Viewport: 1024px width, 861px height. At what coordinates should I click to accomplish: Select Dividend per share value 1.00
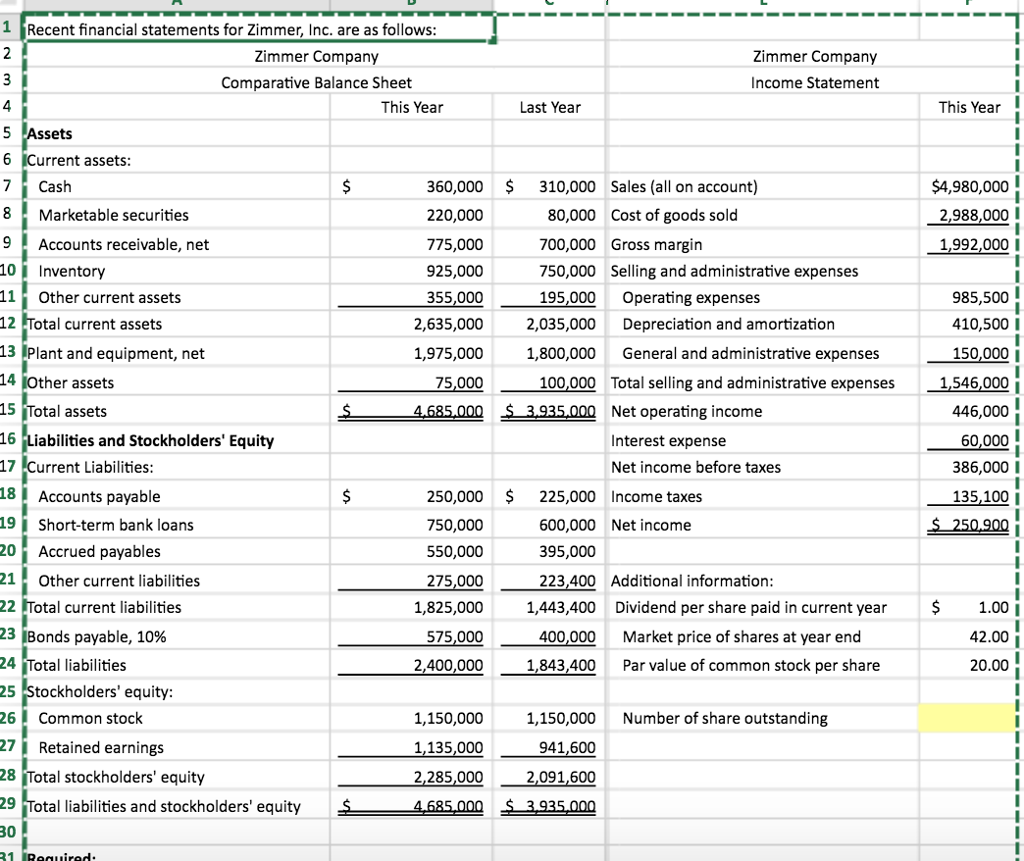[993, 608]
